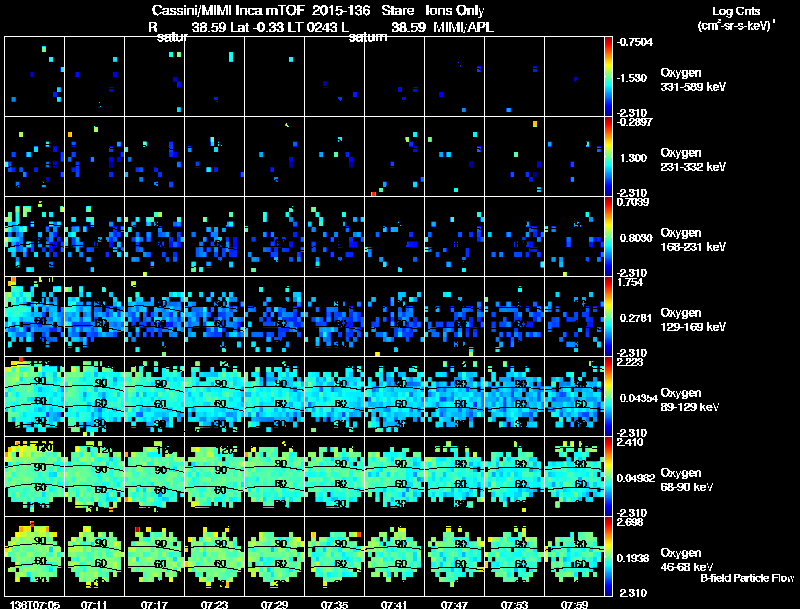This screenshot has height=609, width=800.
Task: Select the color scale for Oxygen 129-169 keV
Action: [x=609, y=317]
